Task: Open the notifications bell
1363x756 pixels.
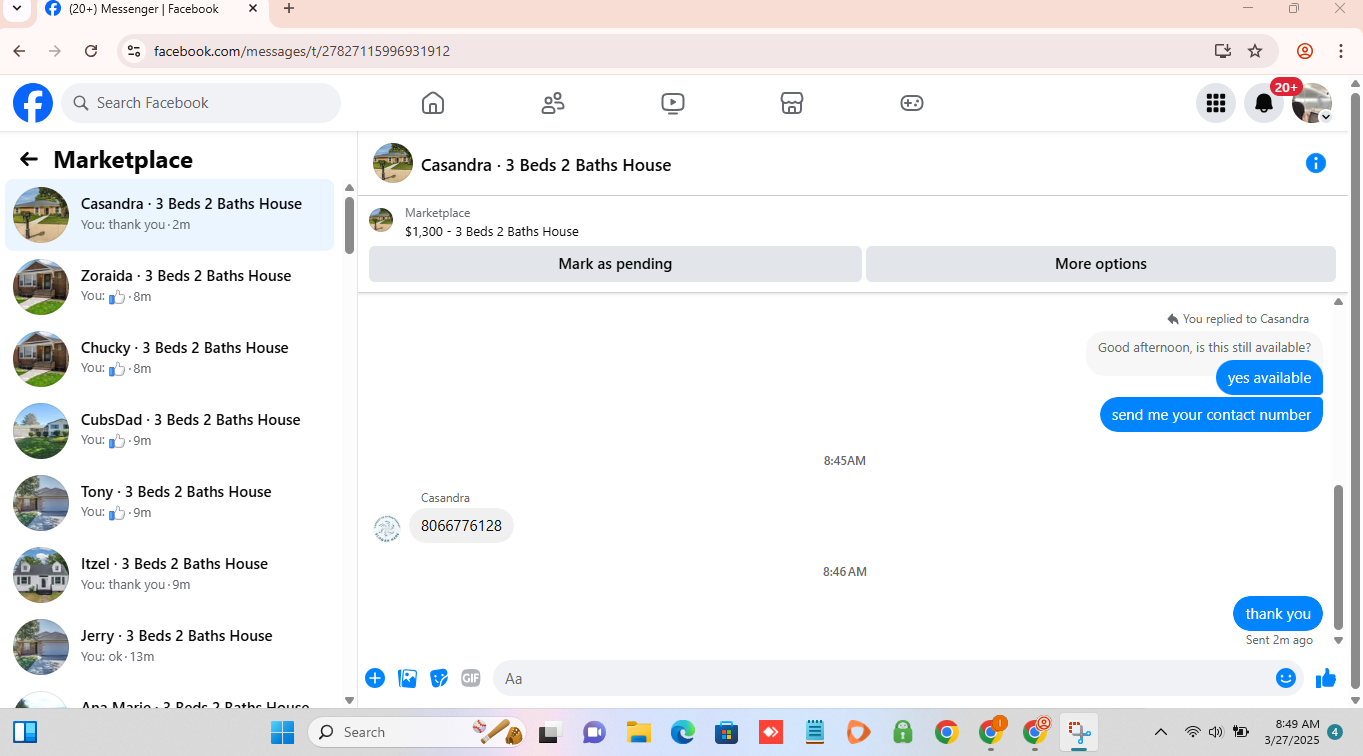Action: (1264, 103)
